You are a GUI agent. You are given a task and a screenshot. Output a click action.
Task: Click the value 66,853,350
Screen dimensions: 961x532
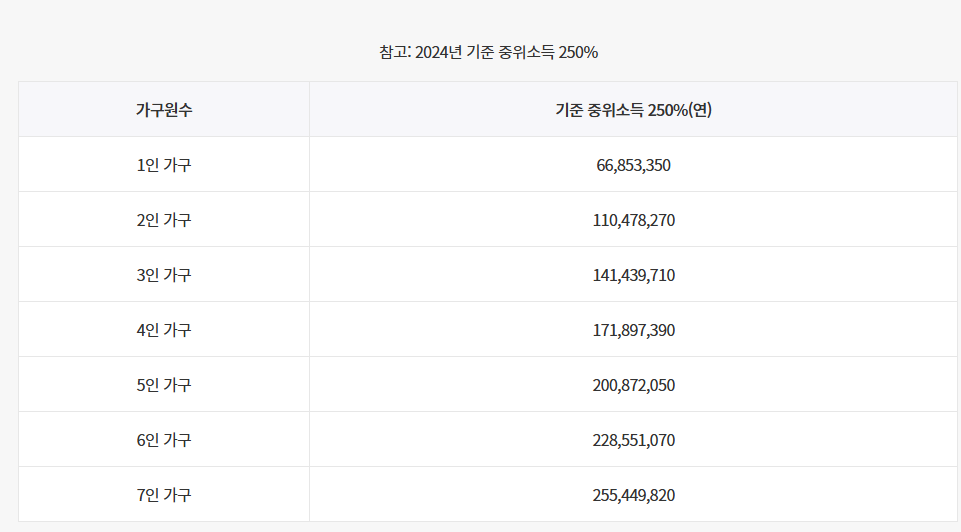coord(633,165)
